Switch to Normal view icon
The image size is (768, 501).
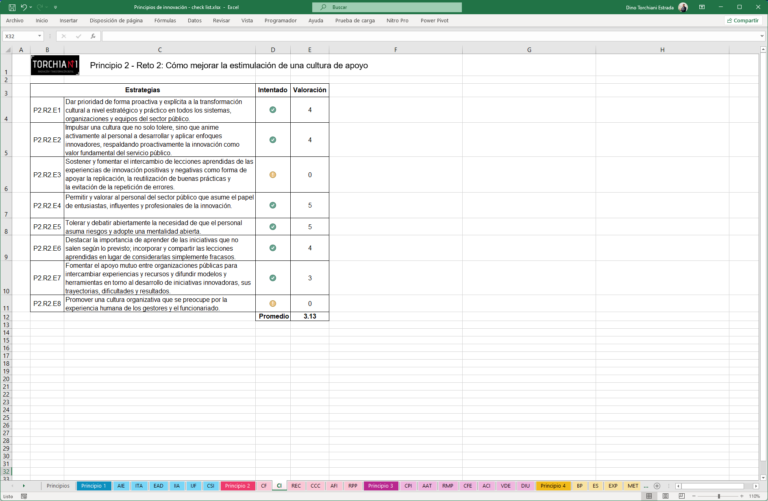[x=649, y=496]
